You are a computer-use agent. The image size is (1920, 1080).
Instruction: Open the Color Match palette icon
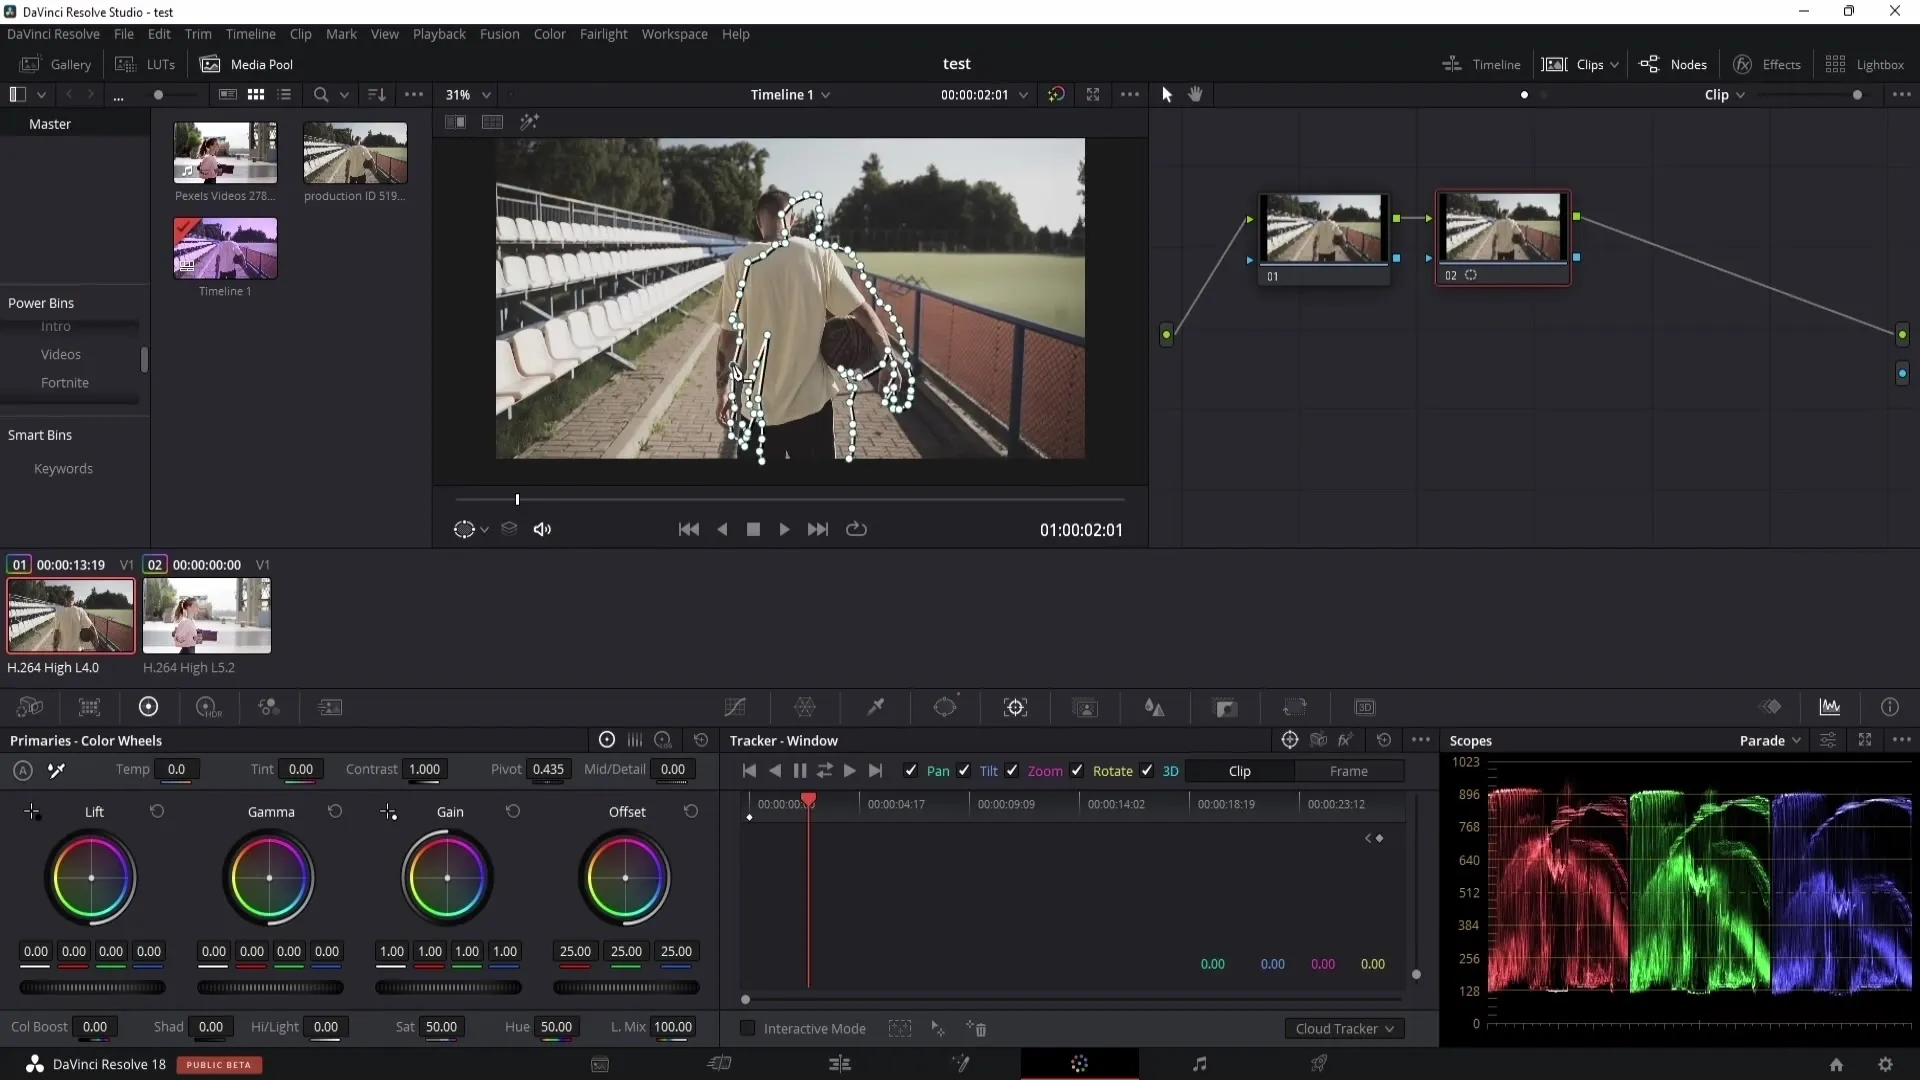[x=89, y=707]
